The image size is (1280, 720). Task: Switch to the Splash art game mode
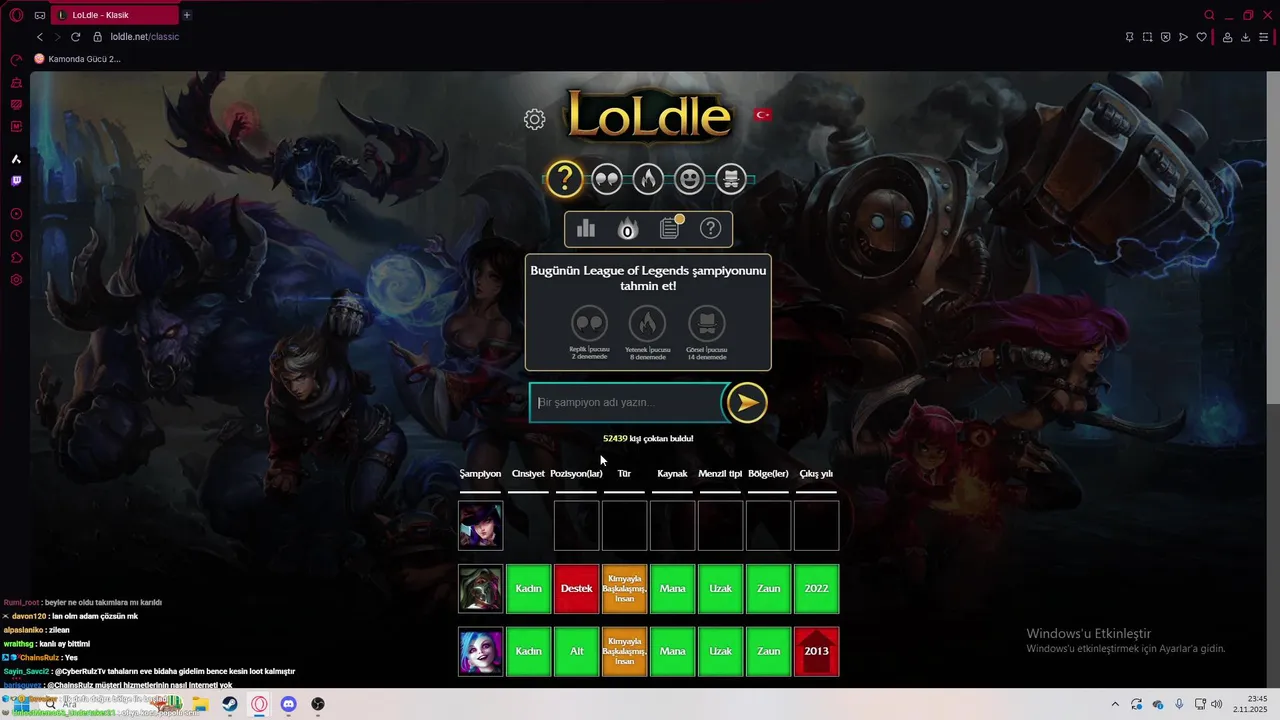coord(731,179)
